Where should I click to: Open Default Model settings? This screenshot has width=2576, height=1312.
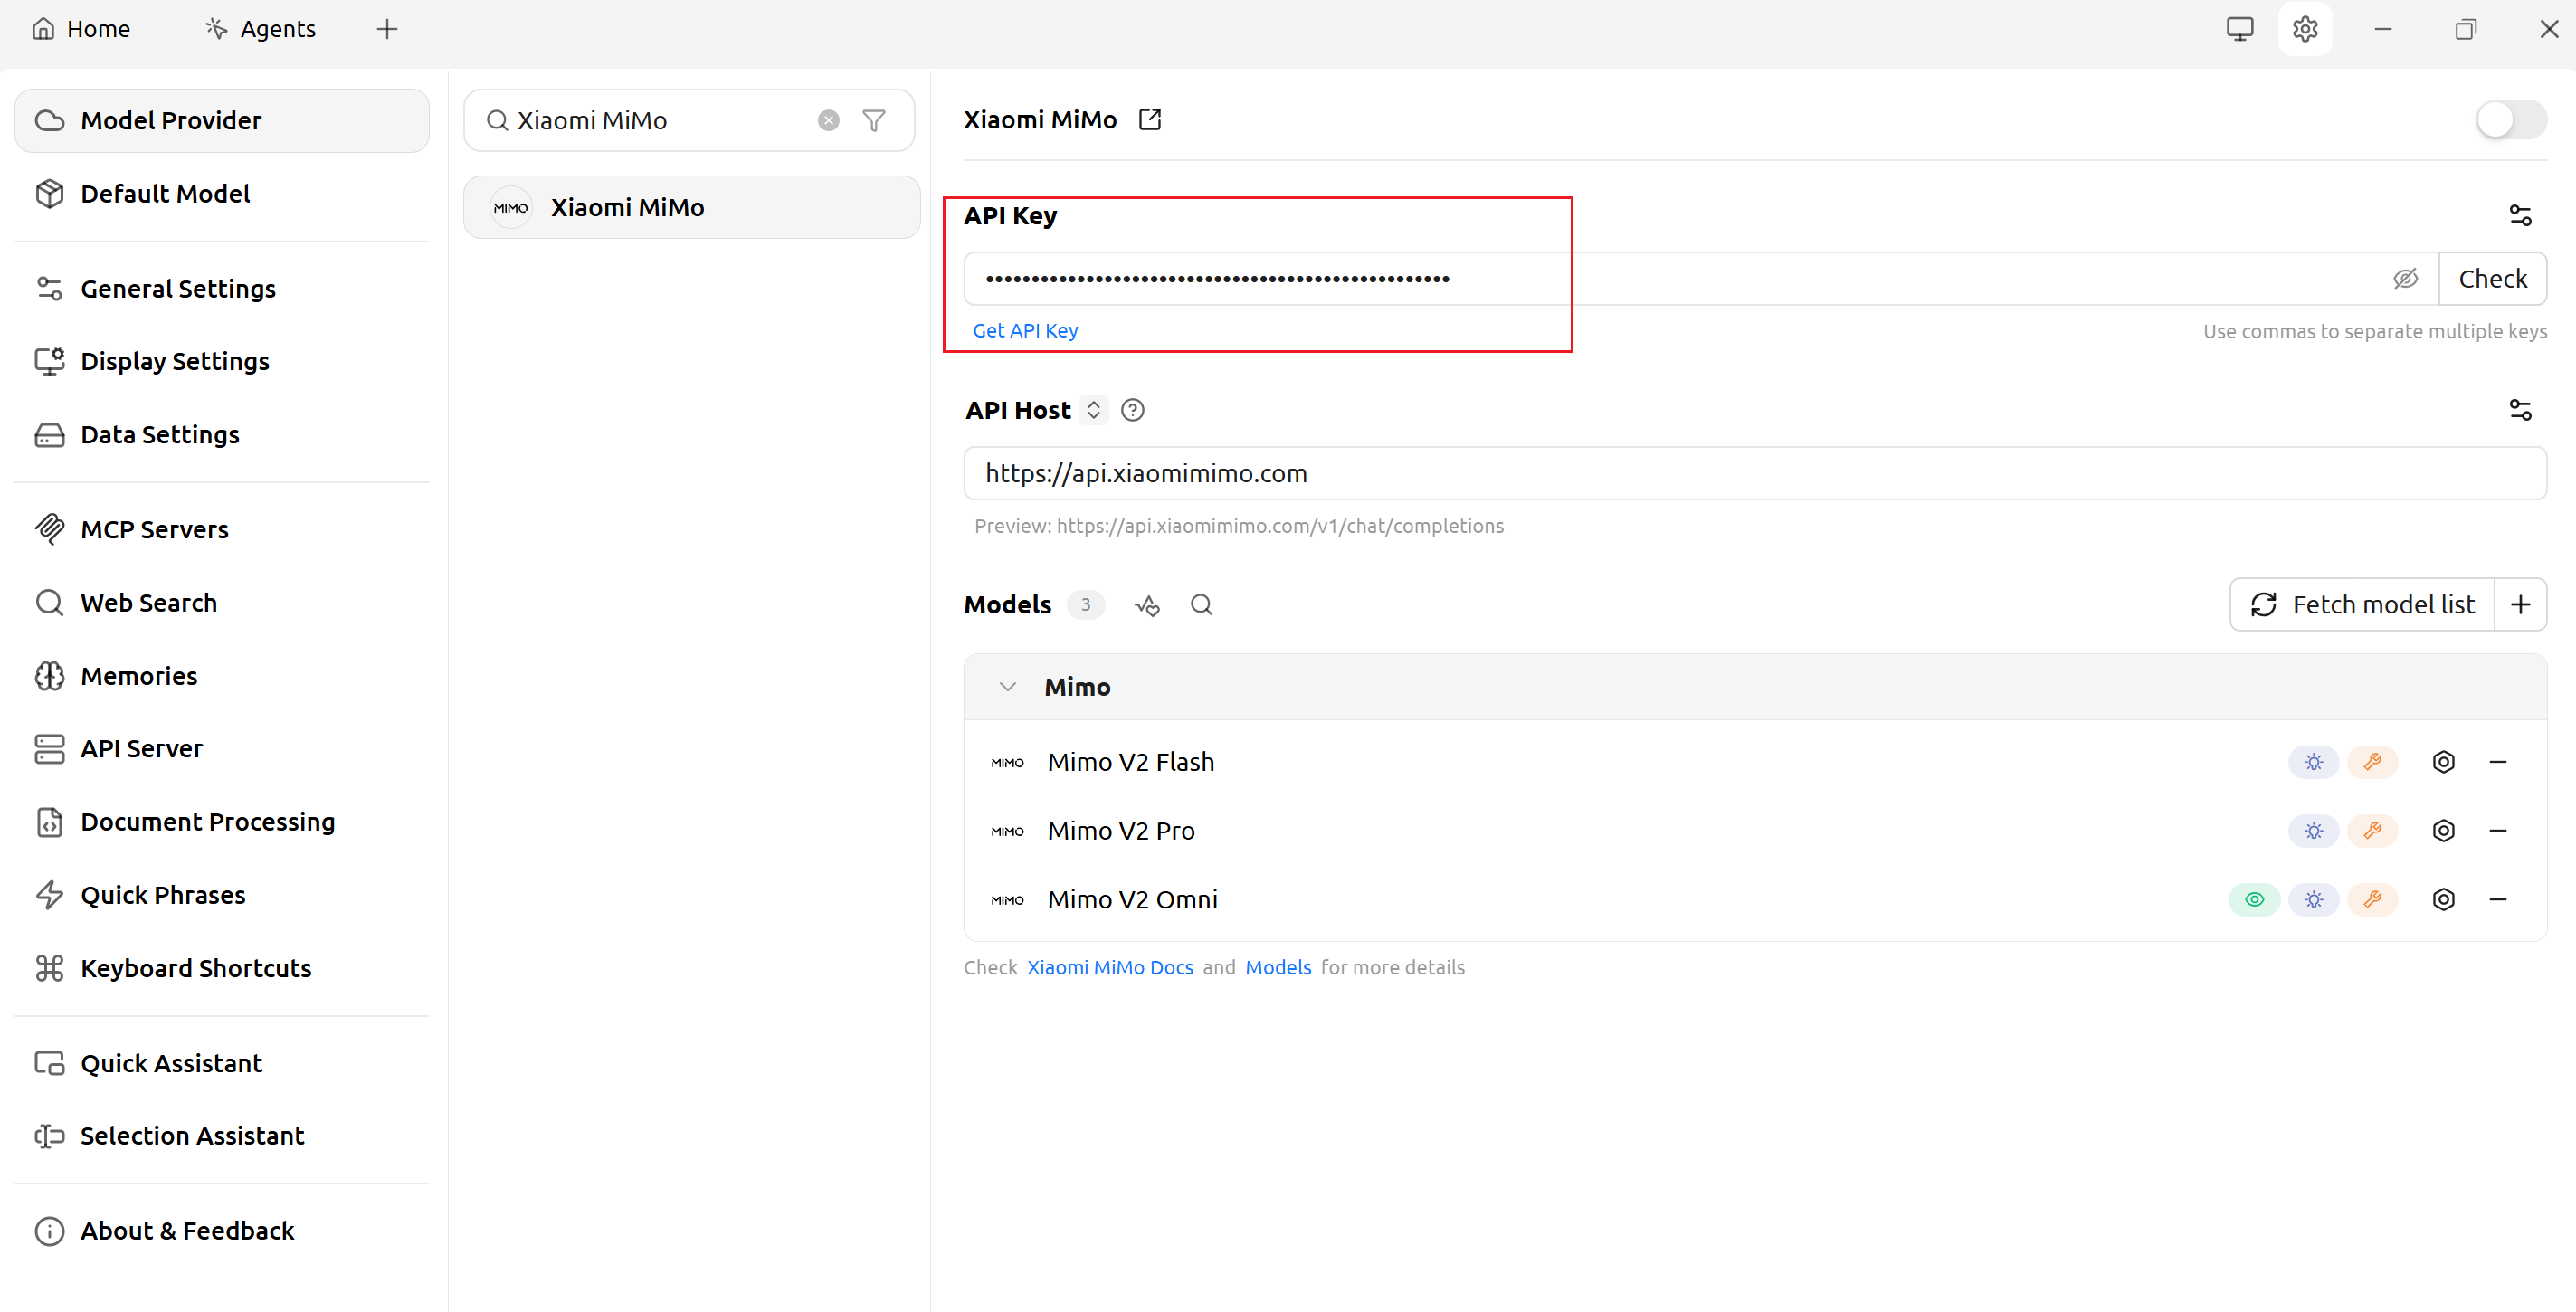(222, 194)
